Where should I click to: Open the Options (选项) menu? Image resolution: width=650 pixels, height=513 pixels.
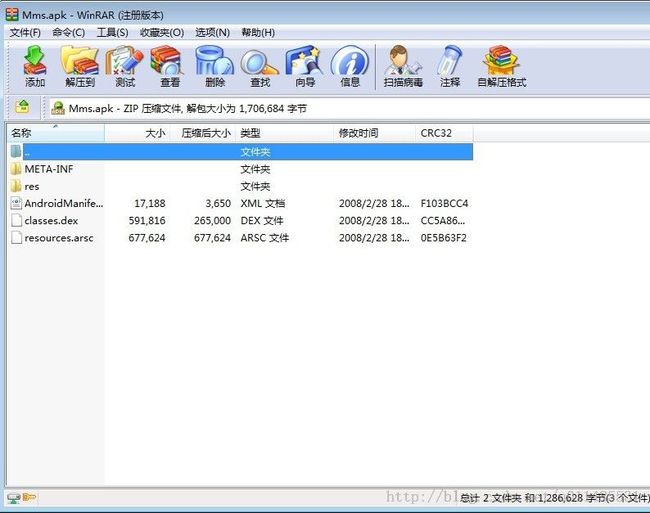pos(212,32)
